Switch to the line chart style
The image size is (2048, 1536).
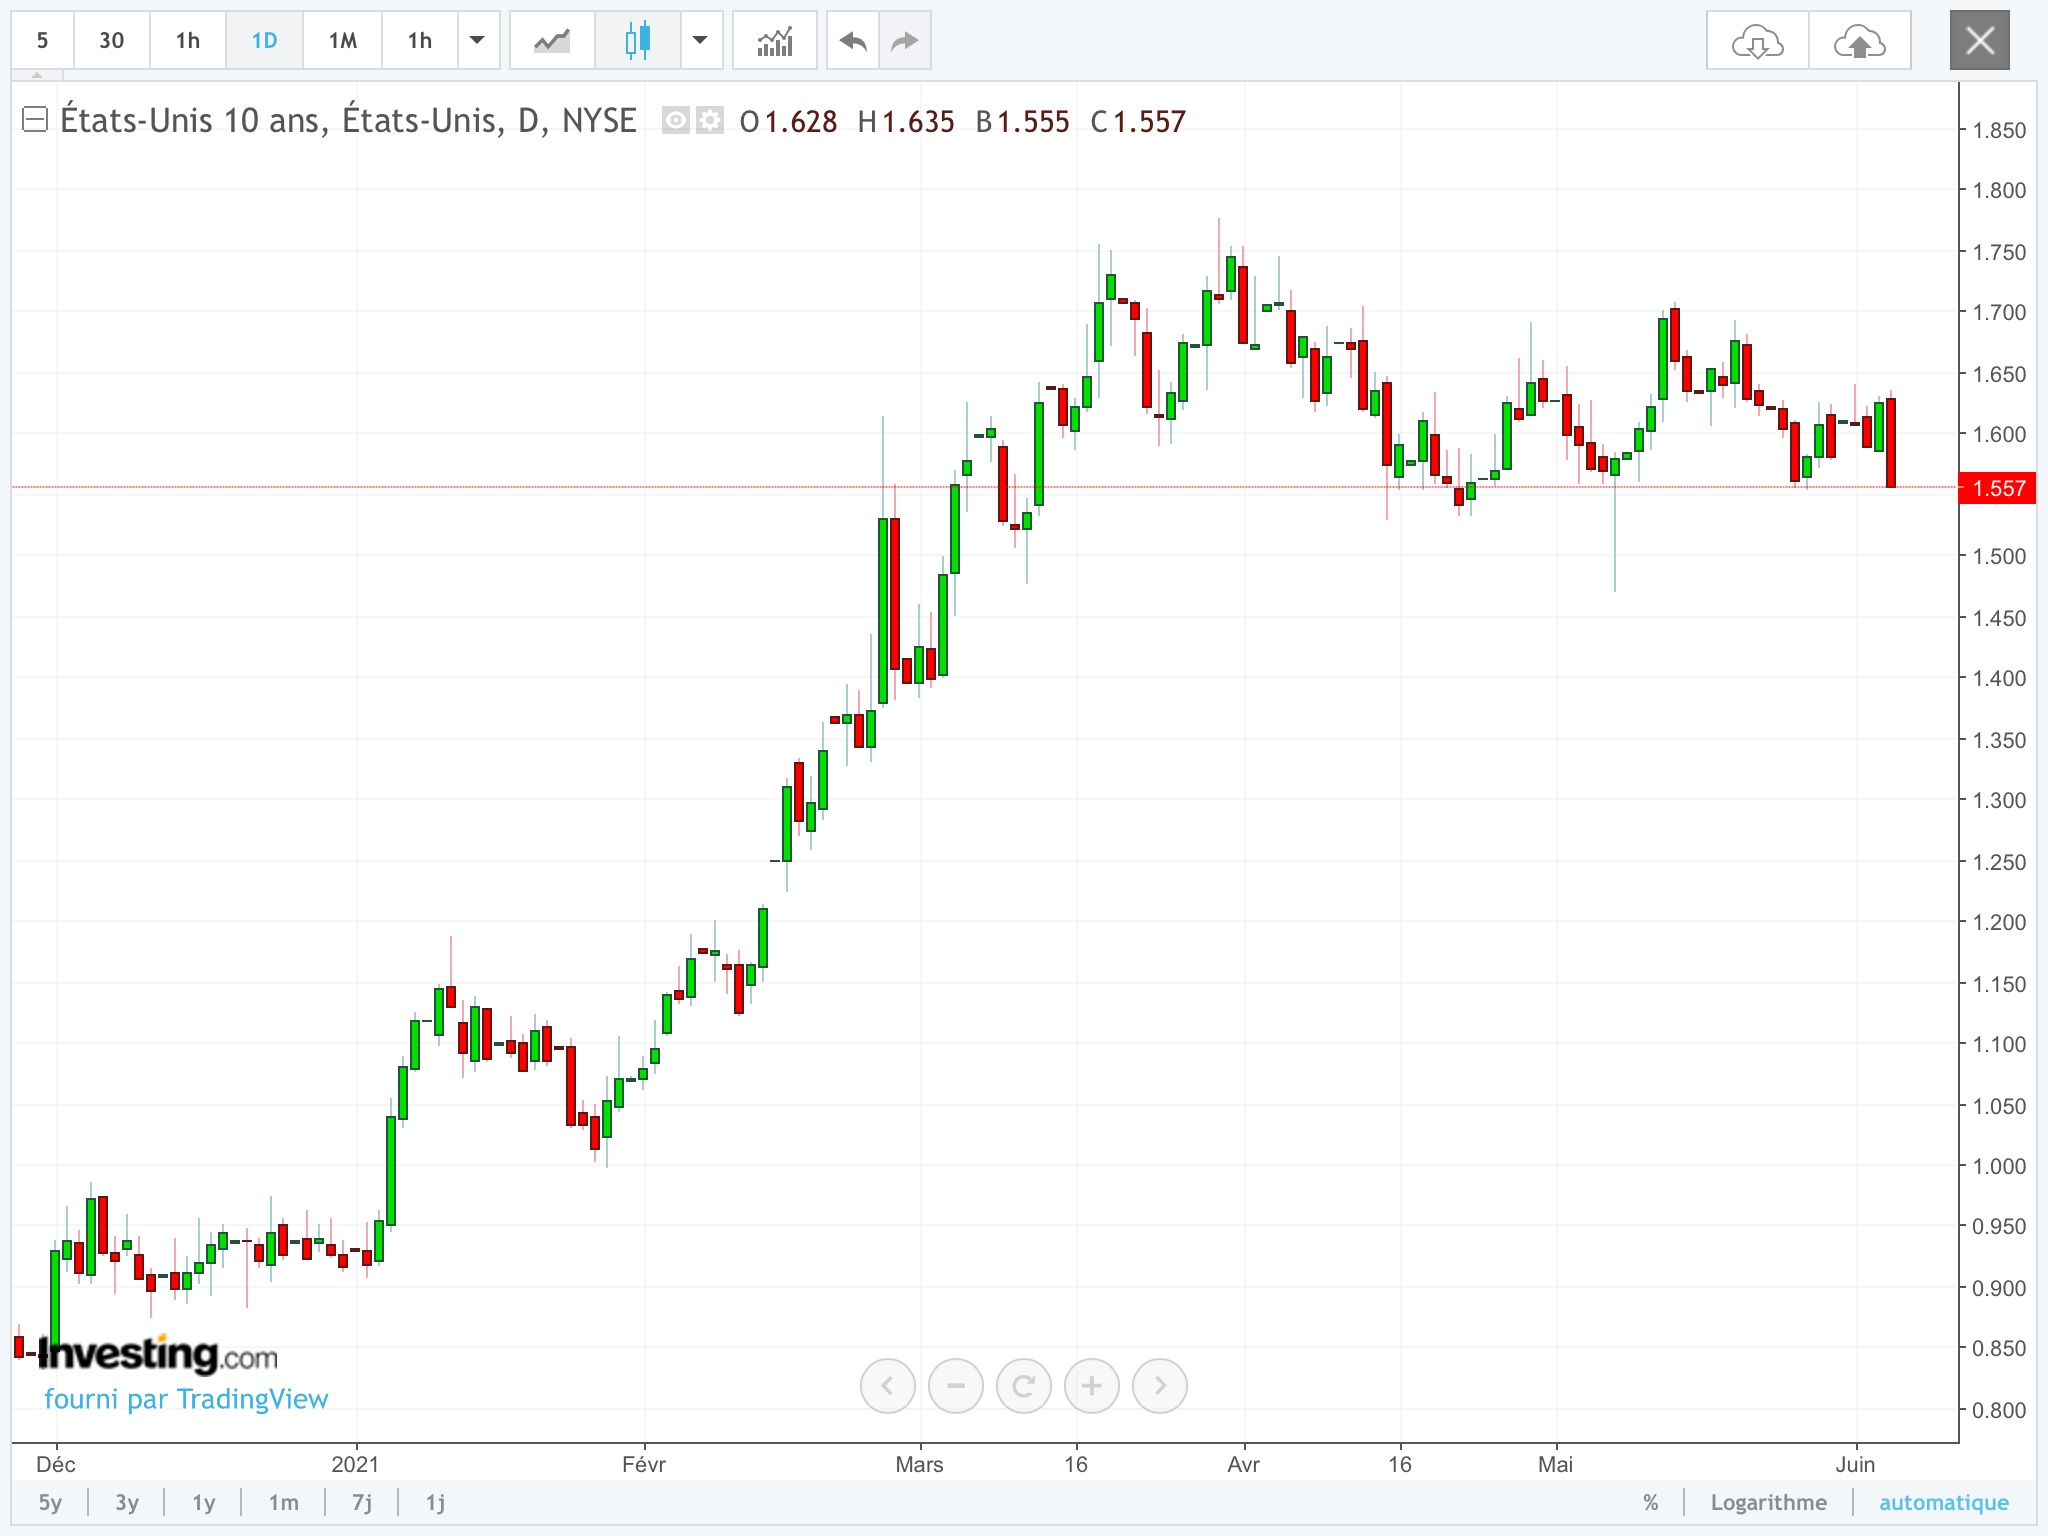pos(552,41)
